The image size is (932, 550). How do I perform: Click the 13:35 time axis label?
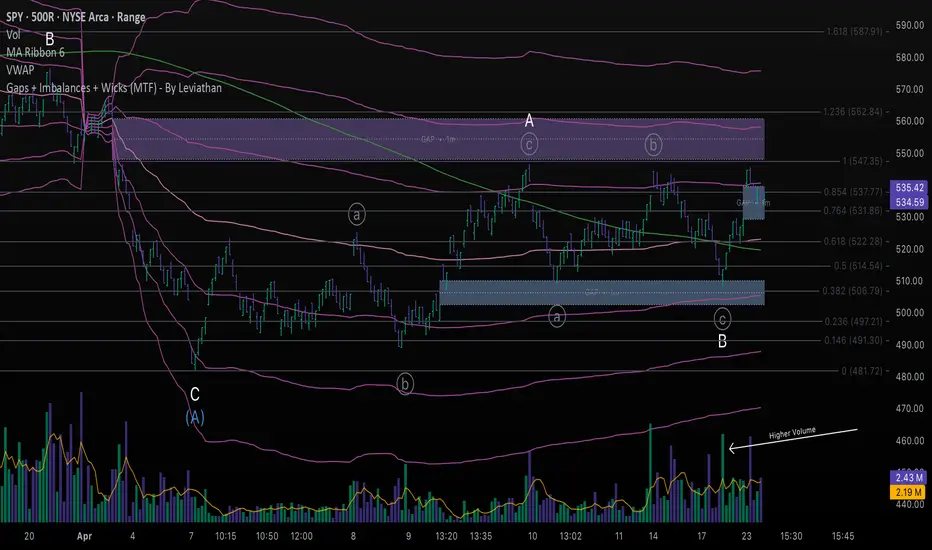481,536
